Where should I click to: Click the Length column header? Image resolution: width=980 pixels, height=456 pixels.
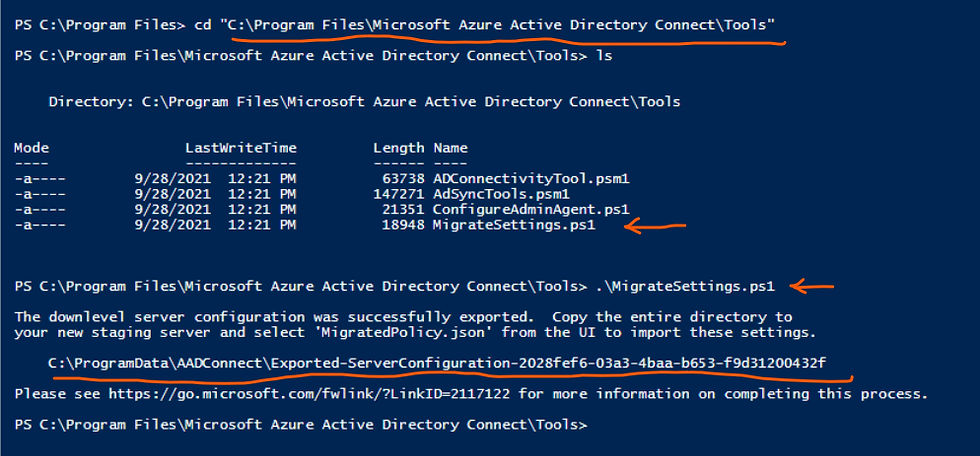point(399,148)
